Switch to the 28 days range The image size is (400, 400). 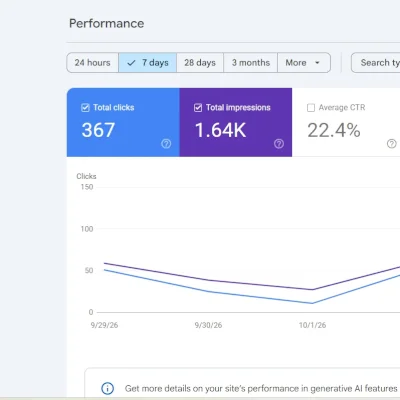pyautogui.click(x=200, y=63)
